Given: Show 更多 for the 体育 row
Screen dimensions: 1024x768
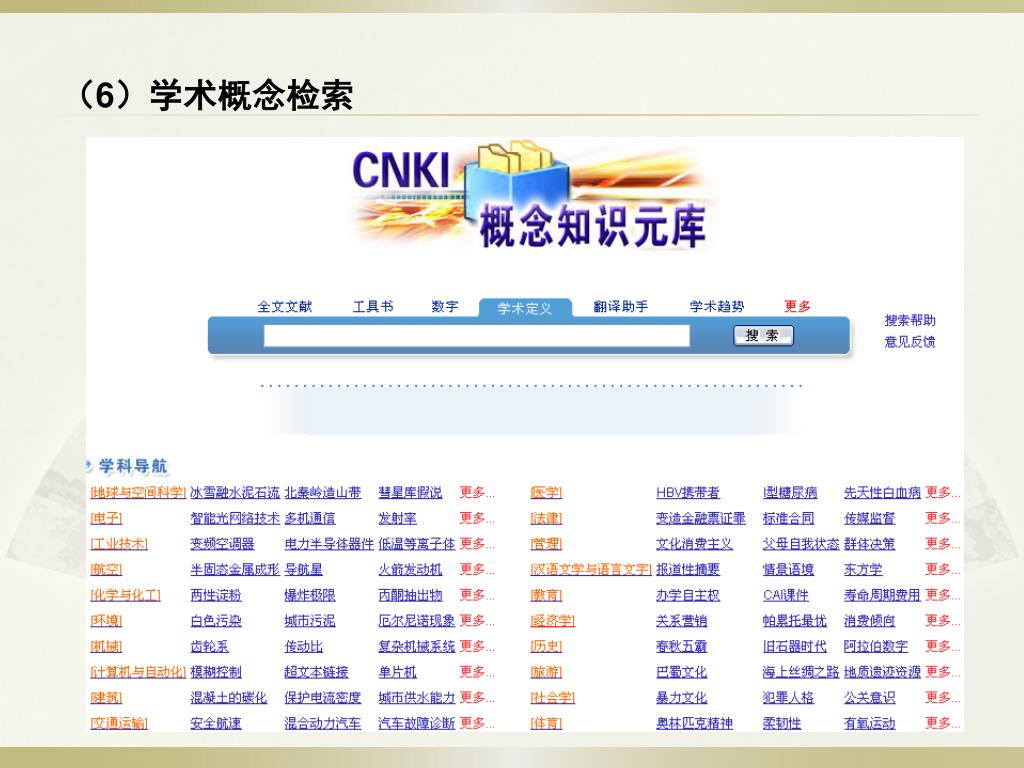Looking at the screenshot, I should point(942,724).
